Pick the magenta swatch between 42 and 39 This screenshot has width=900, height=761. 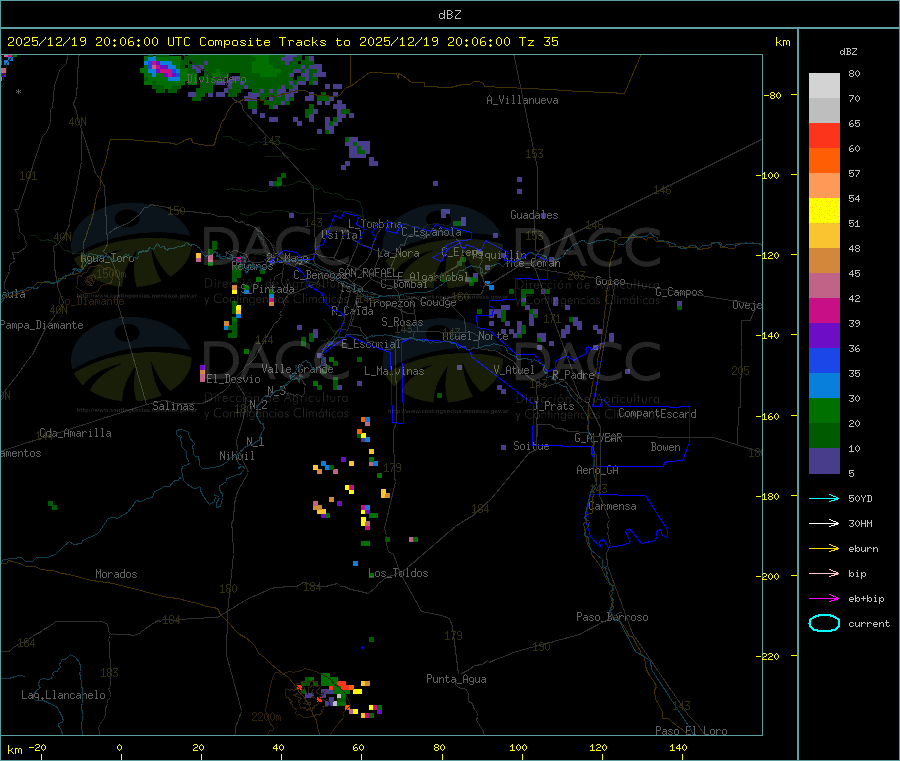coord(824,310)
